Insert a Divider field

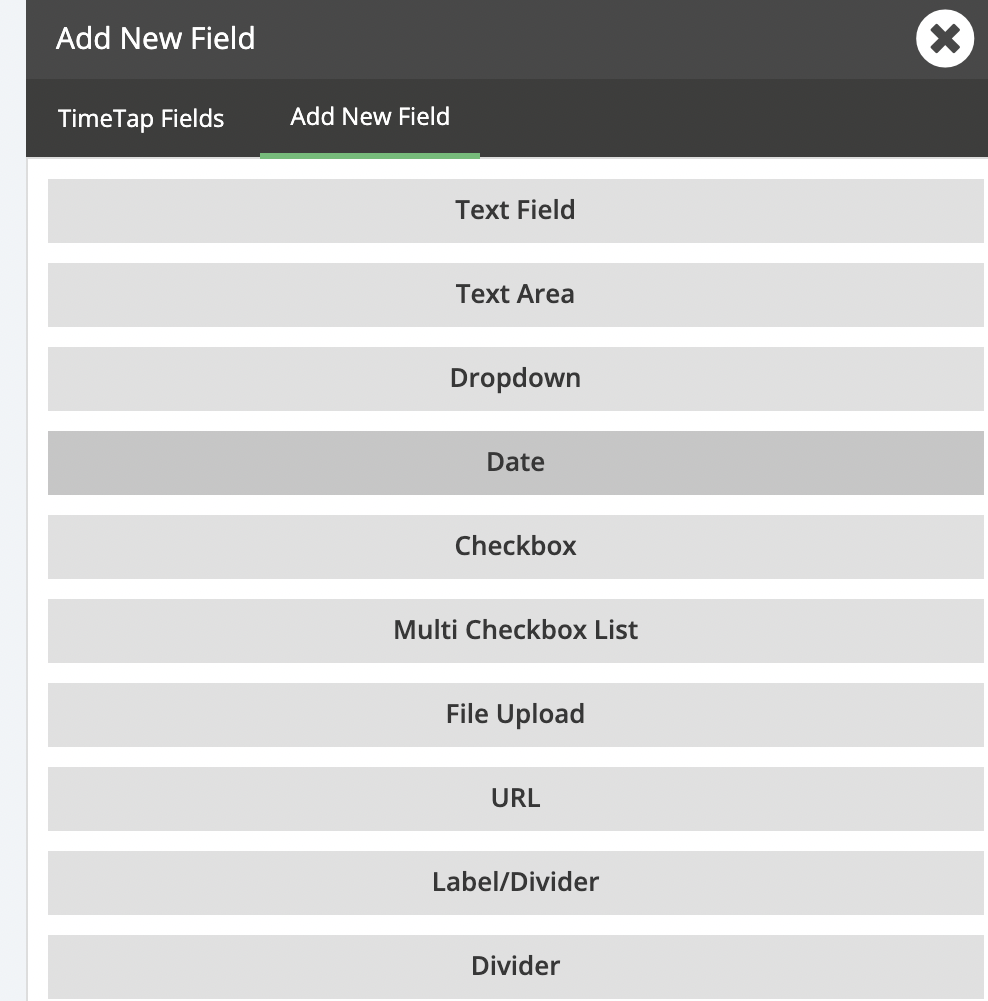516,967
